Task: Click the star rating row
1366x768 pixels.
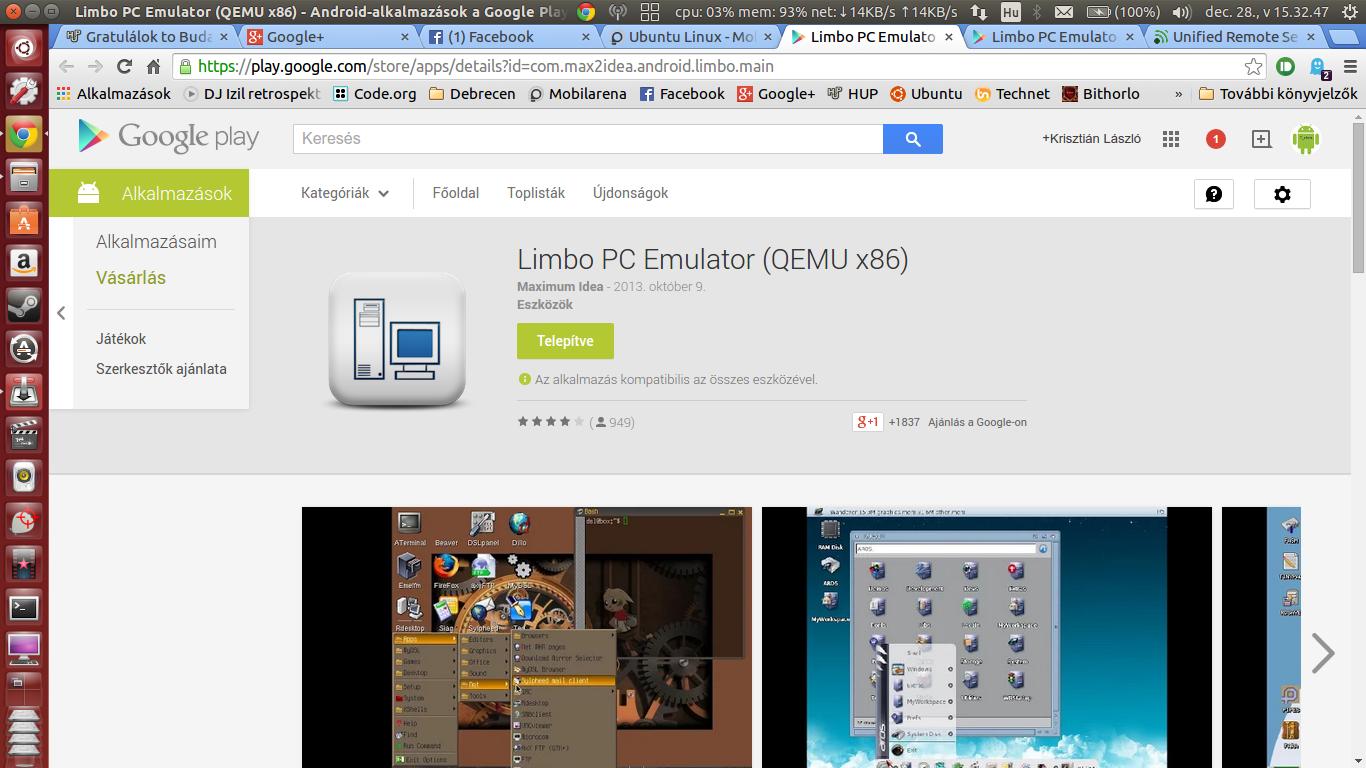Action: click(550, 422)
